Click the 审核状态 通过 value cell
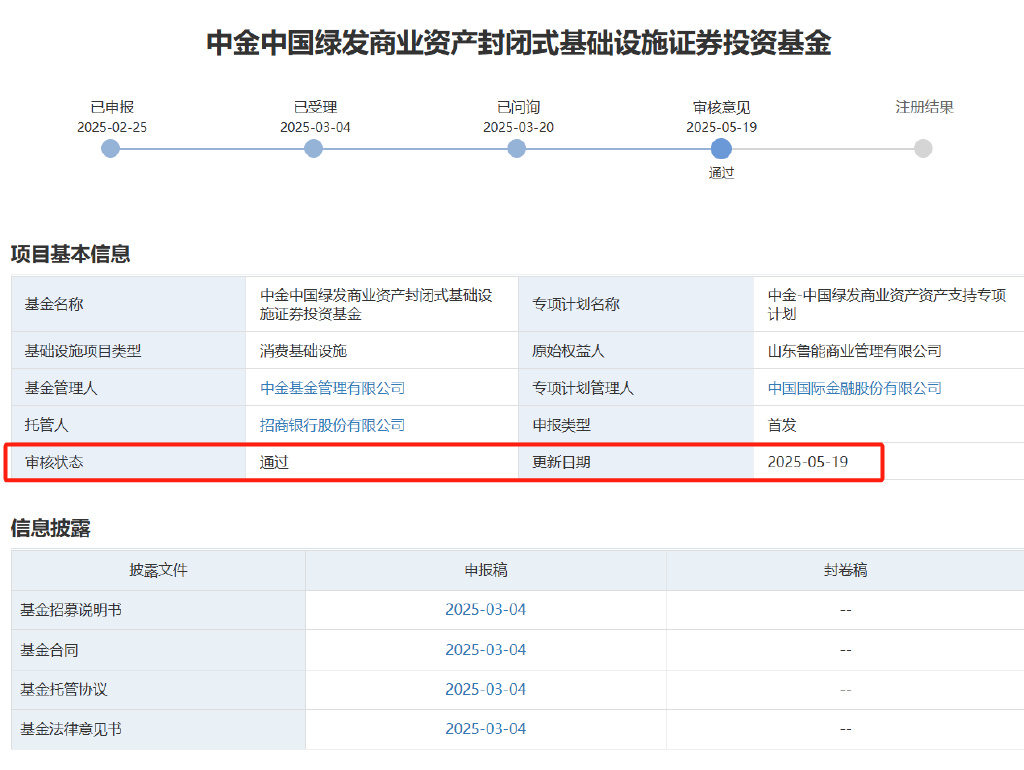1024x770 pixels. click(382, 462)
